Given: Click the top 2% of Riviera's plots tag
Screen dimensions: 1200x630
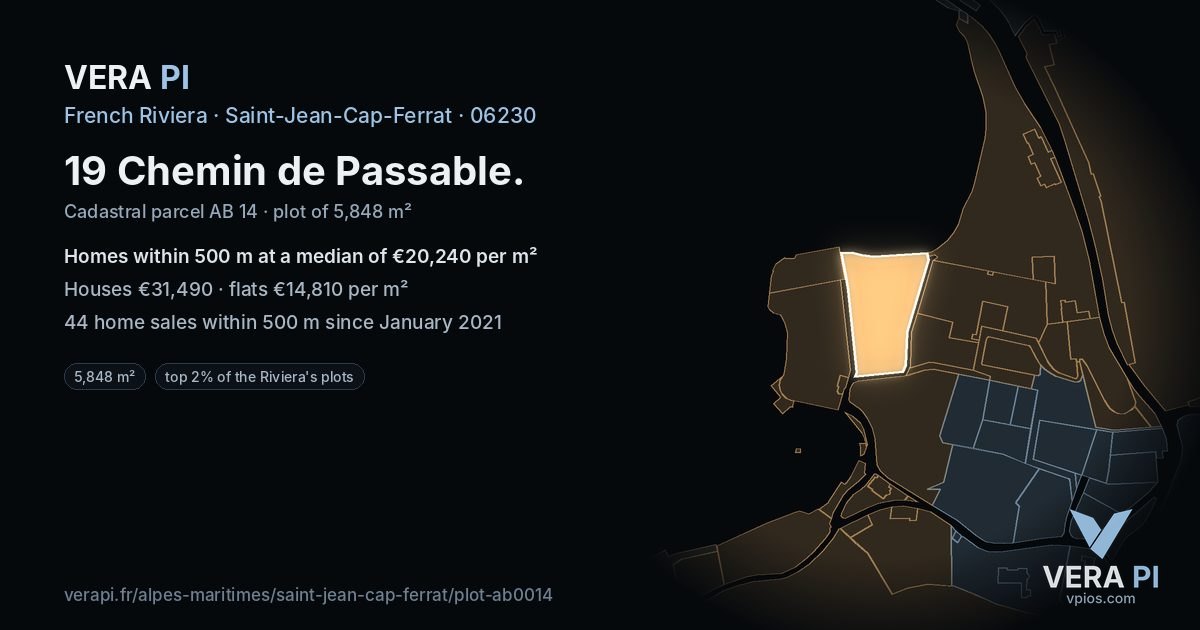Looking at the screenshot, I should [260, 377].
